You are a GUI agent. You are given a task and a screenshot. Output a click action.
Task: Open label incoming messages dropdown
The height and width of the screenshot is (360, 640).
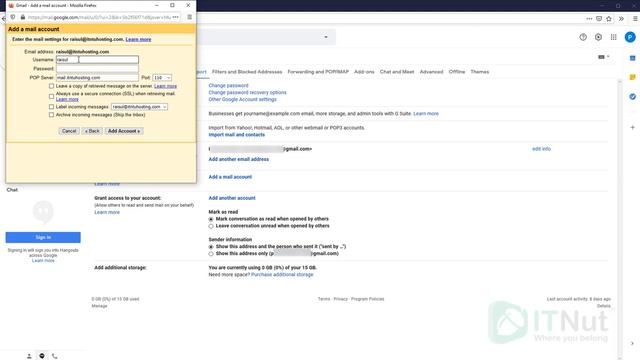pos(139,107)
